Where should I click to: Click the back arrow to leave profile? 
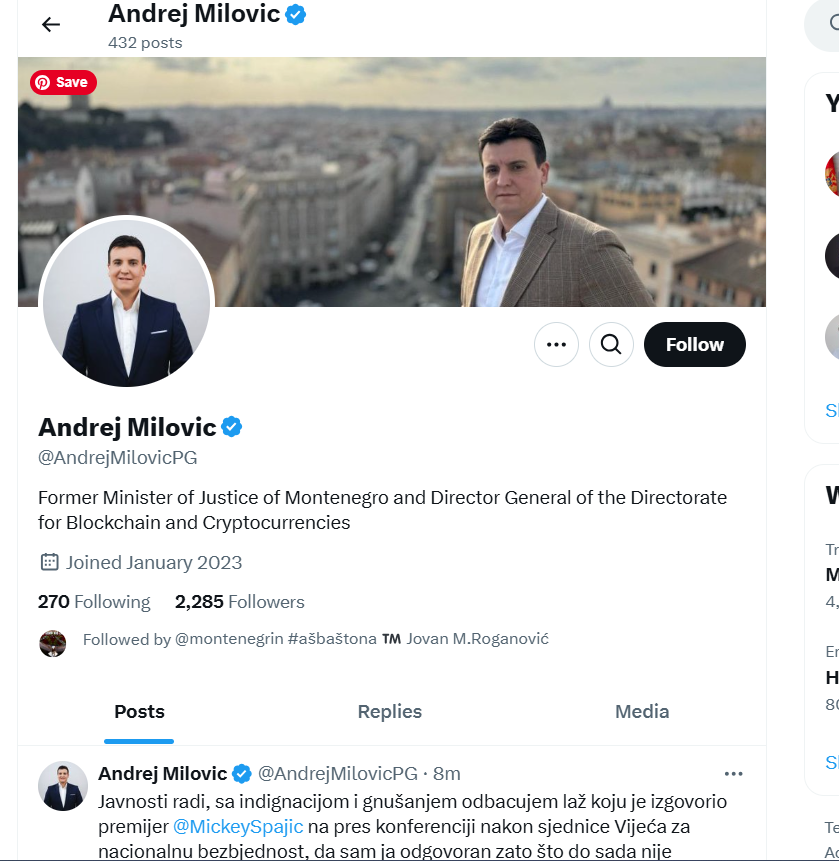click(50, 24)
